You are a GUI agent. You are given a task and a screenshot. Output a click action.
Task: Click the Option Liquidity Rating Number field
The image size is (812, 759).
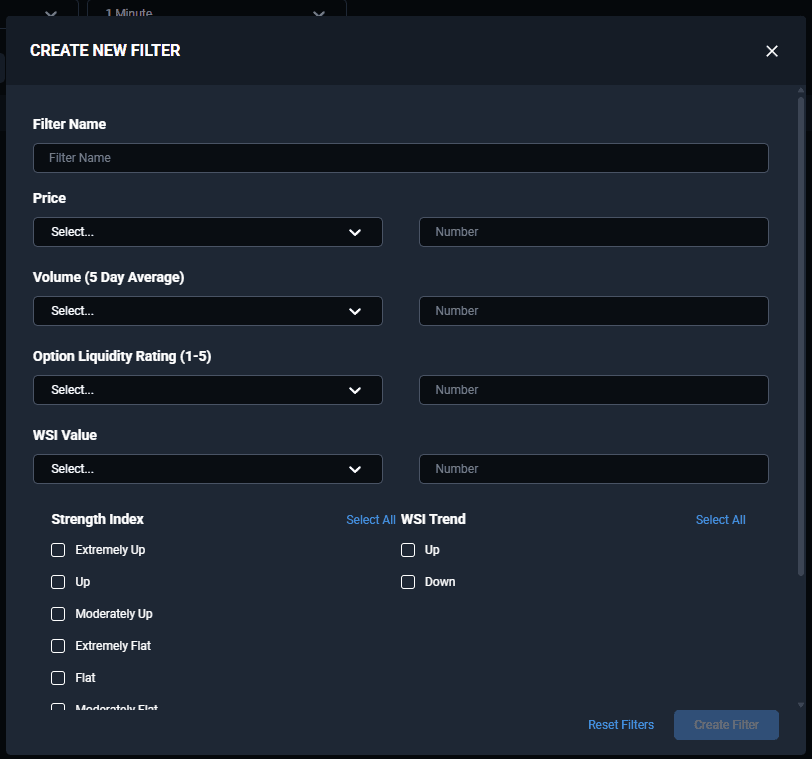(x=593, y=390)
